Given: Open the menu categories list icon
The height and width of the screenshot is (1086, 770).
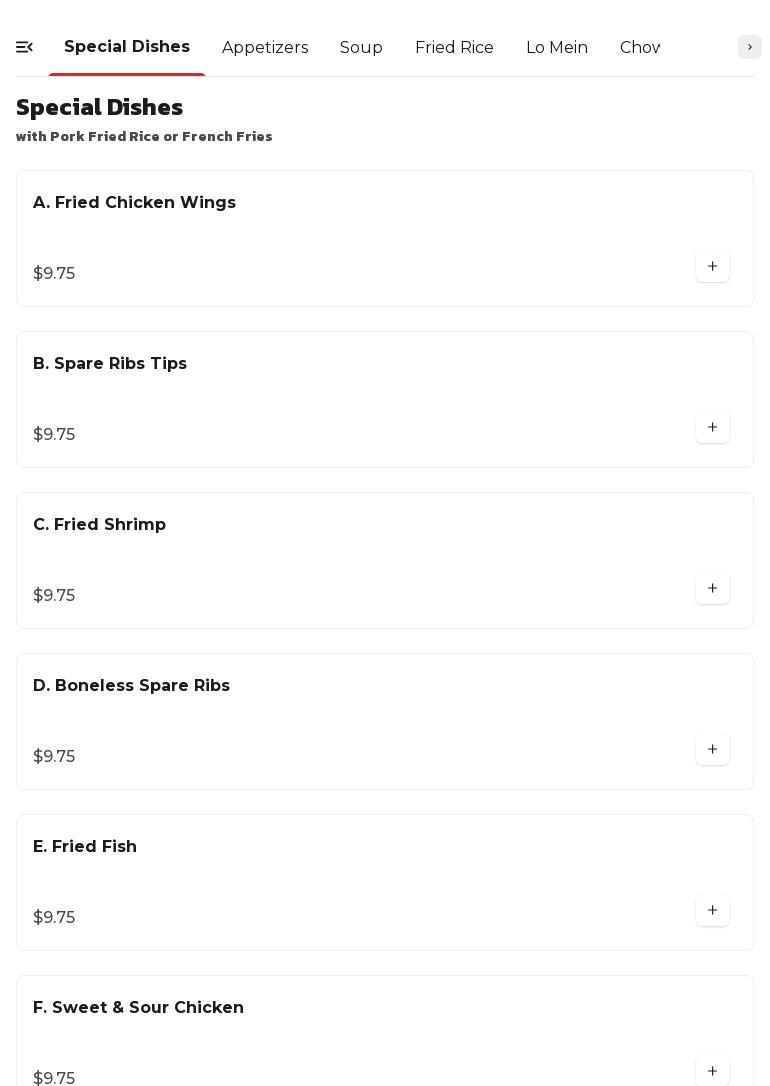Looking at the screenshot, I should click(x=25, y=47).
